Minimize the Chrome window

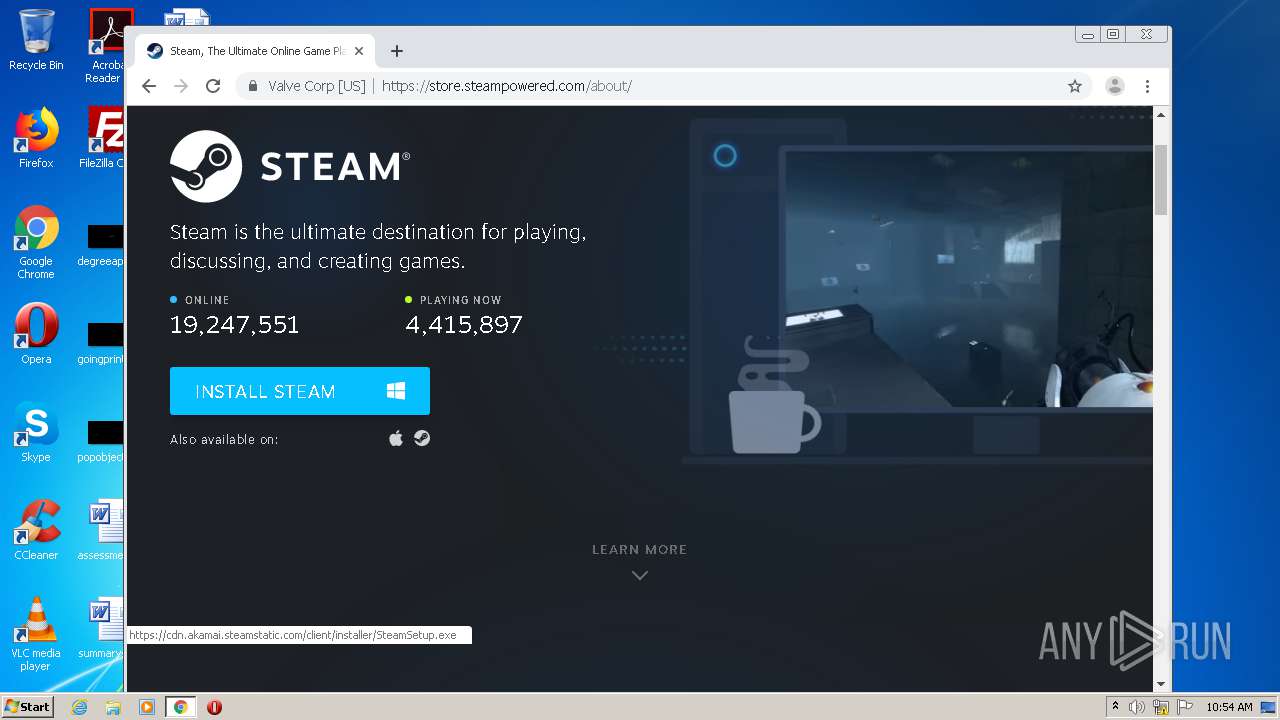[1088, 35]
